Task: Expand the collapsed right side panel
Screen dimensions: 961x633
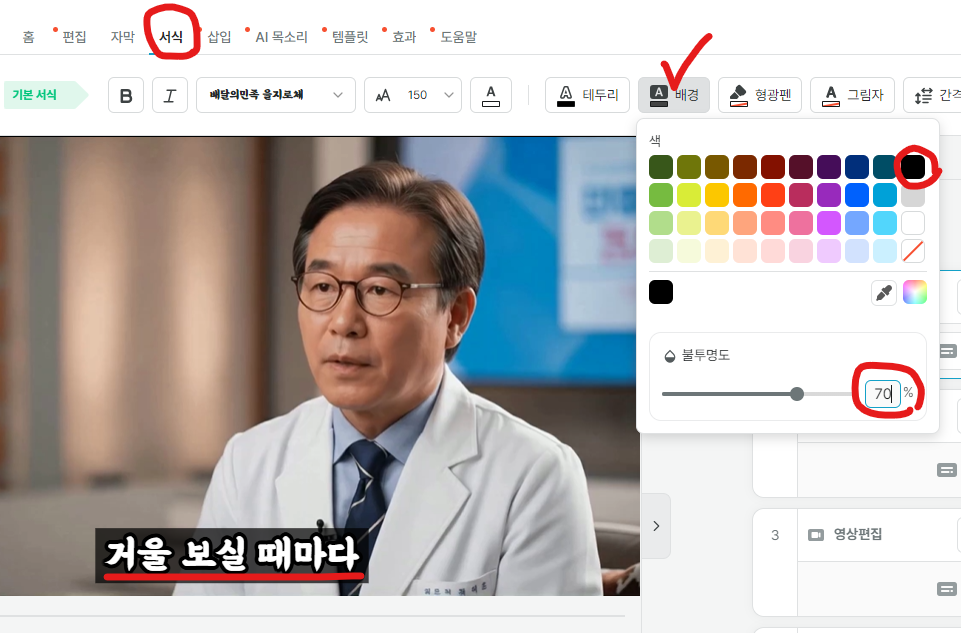Action: click(656, 525)
